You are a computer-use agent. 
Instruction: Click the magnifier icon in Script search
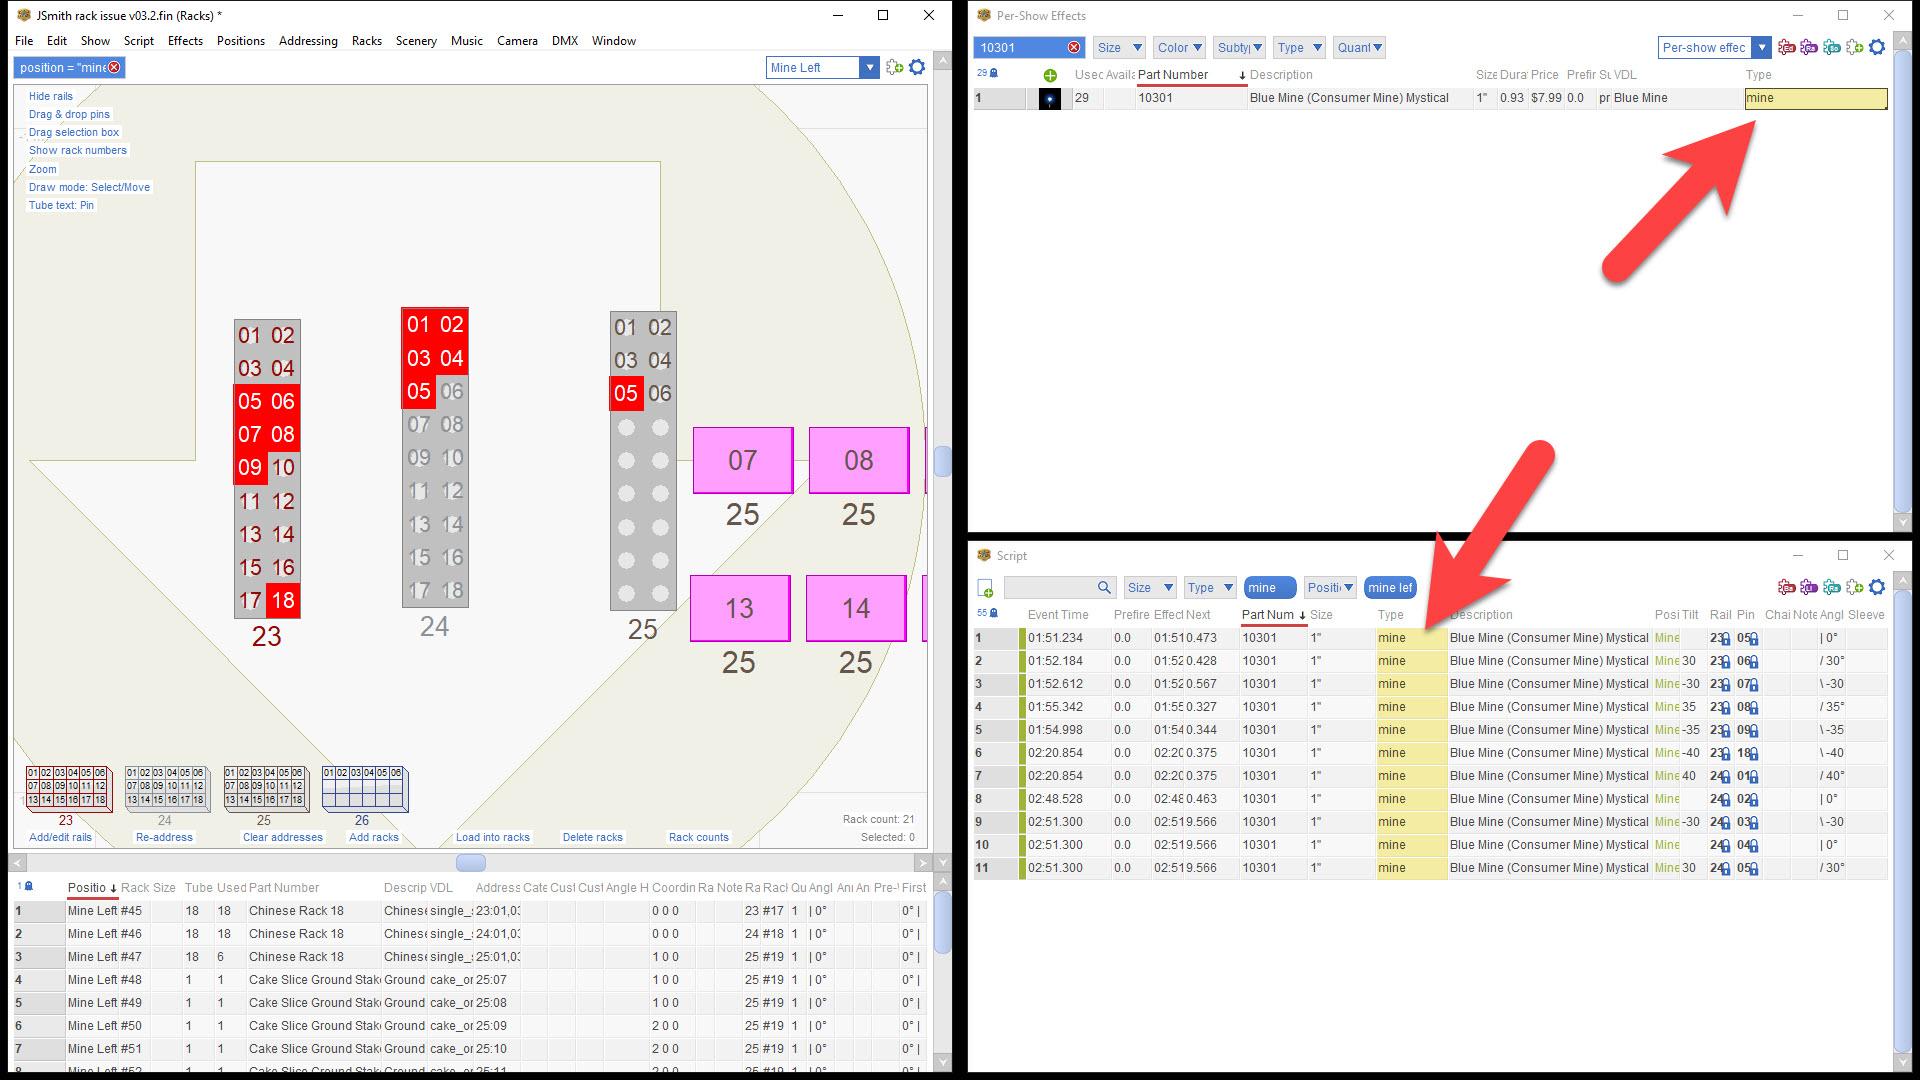[1104, 588]
